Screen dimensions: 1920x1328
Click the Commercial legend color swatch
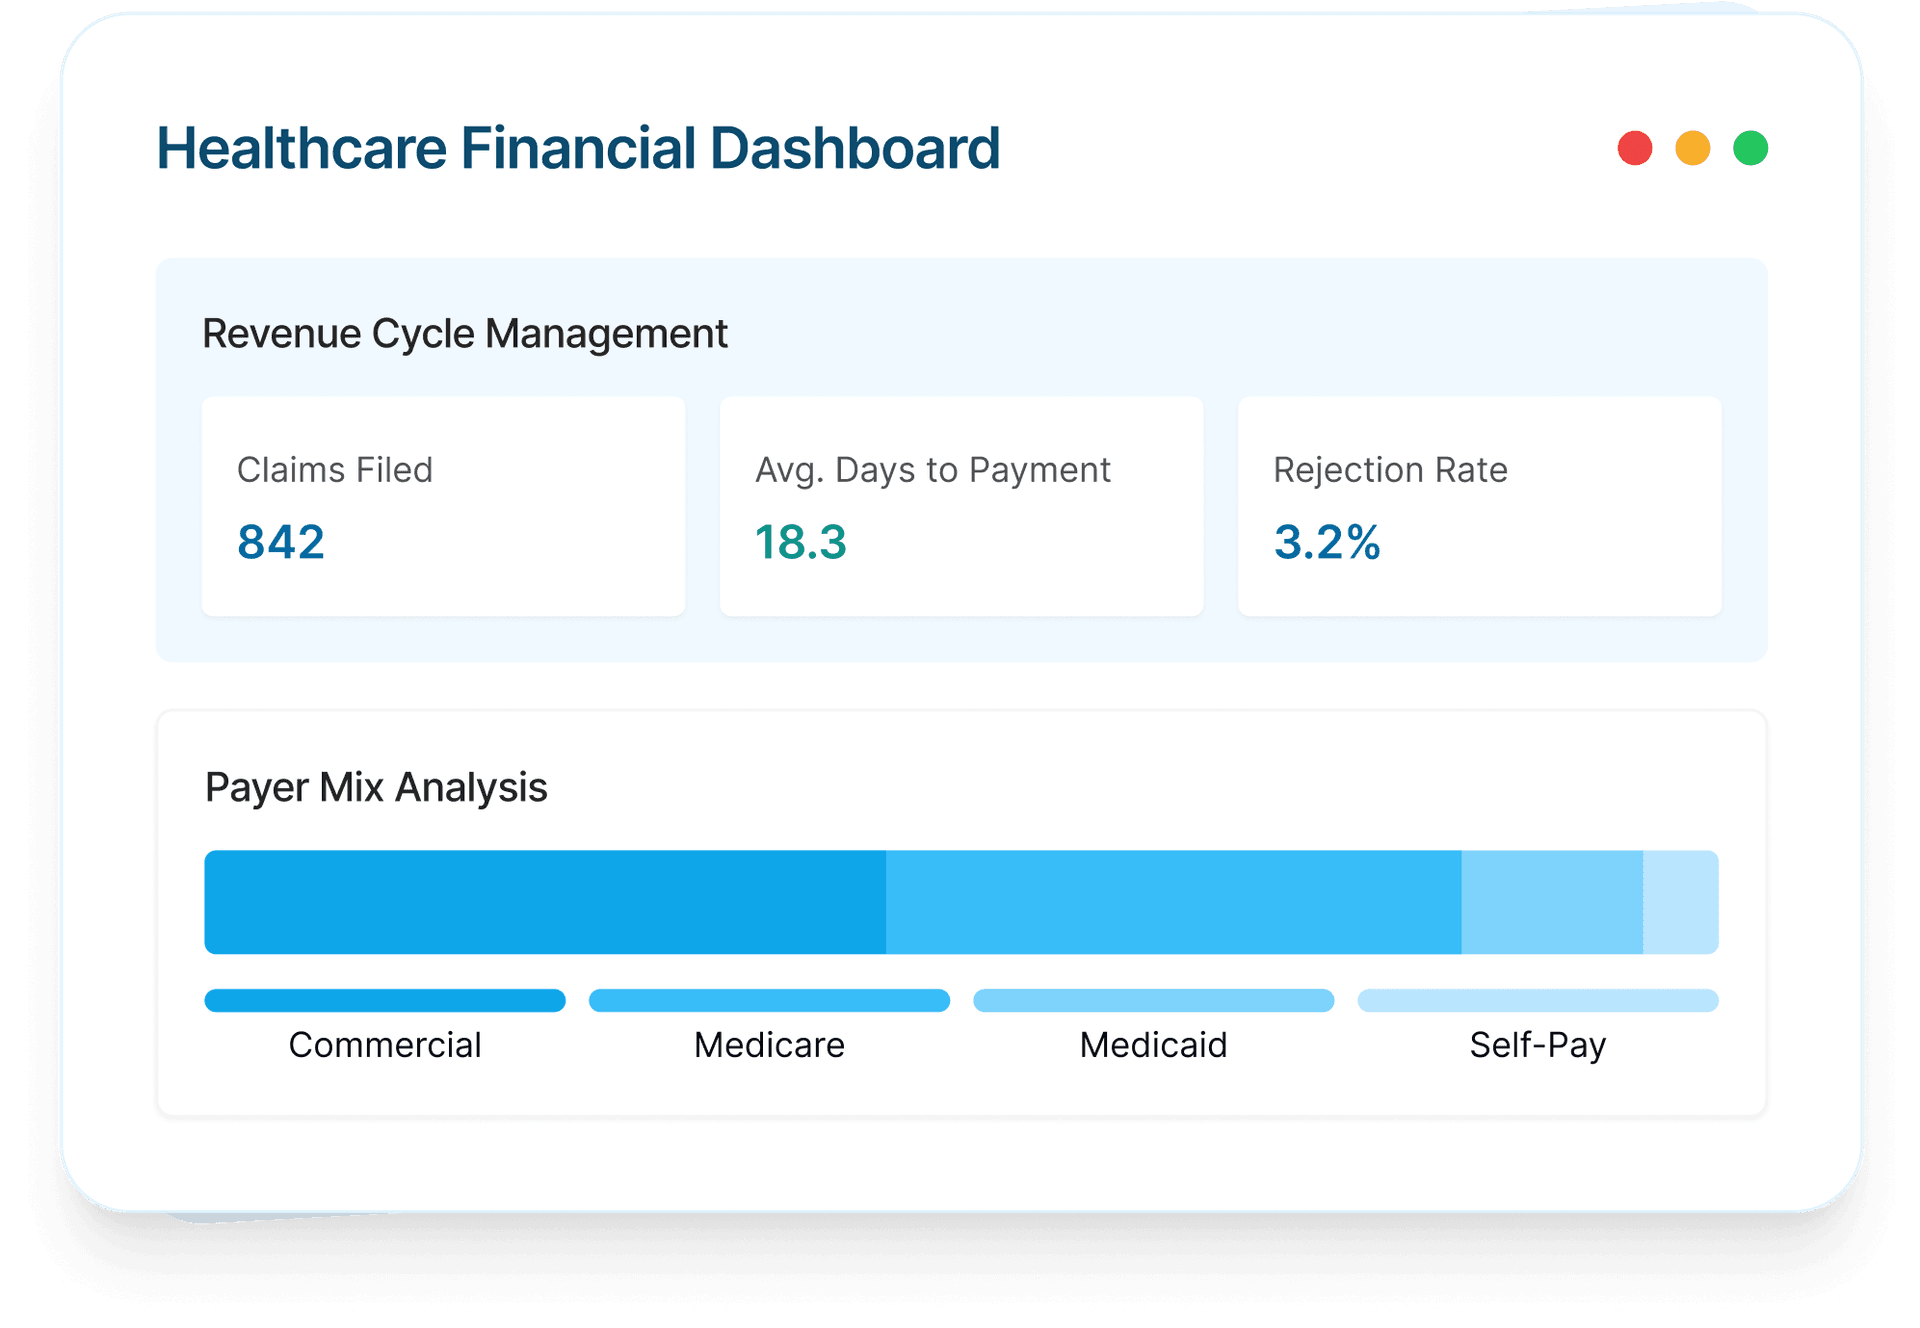coord(385,1000)
